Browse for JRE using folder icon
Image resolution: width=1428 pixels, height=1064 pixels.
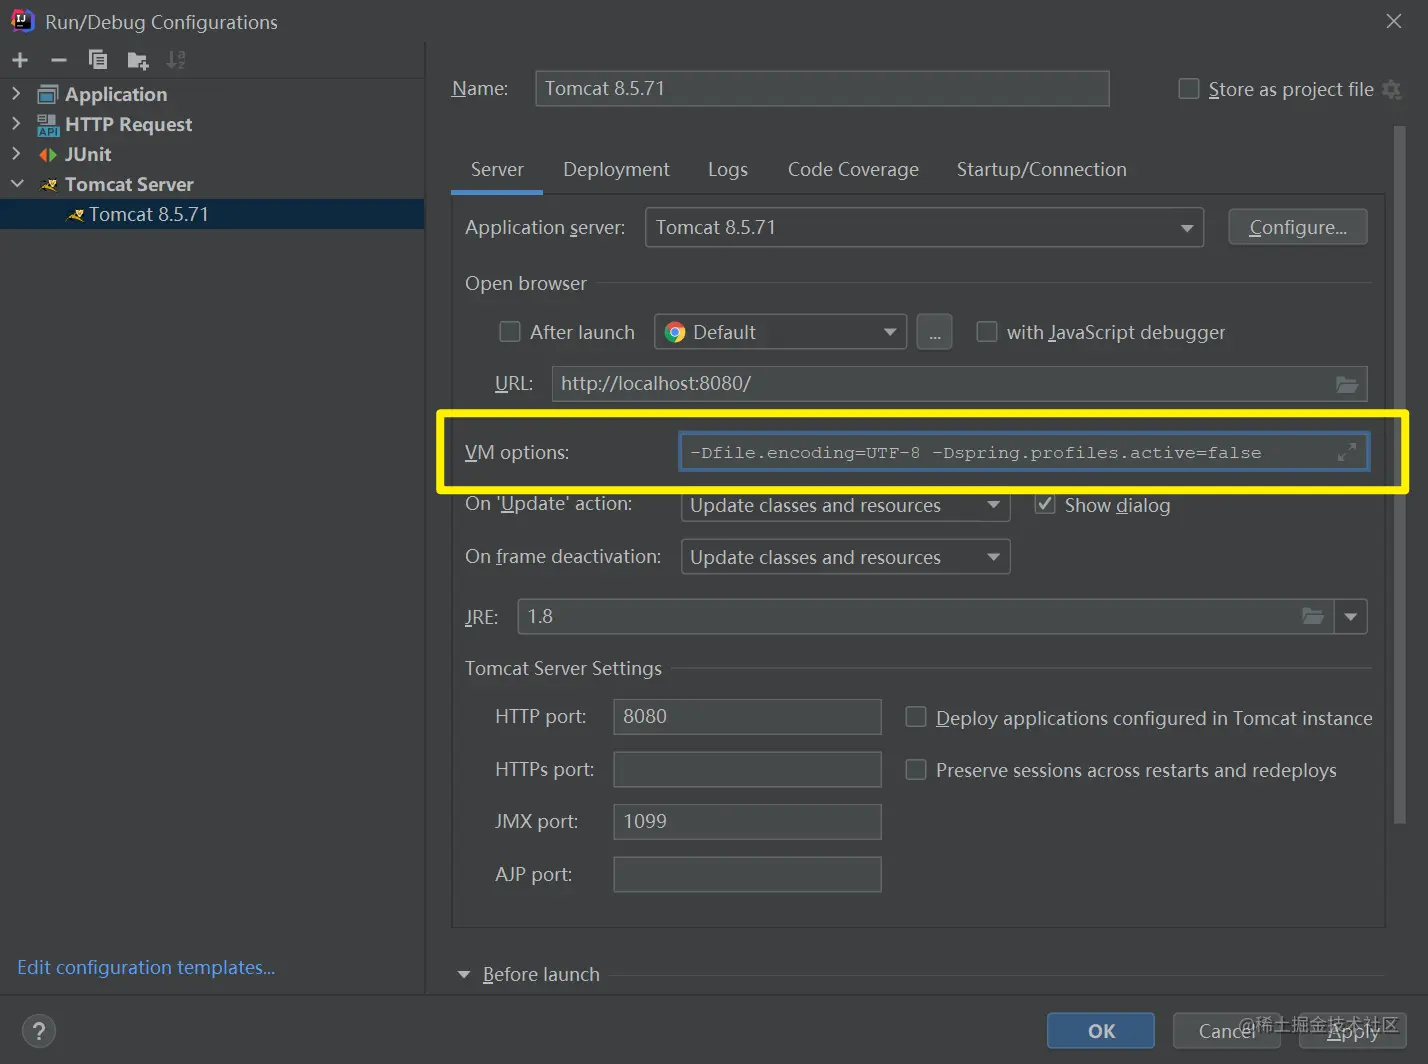pyautogui.click(x=1313, y=616)
